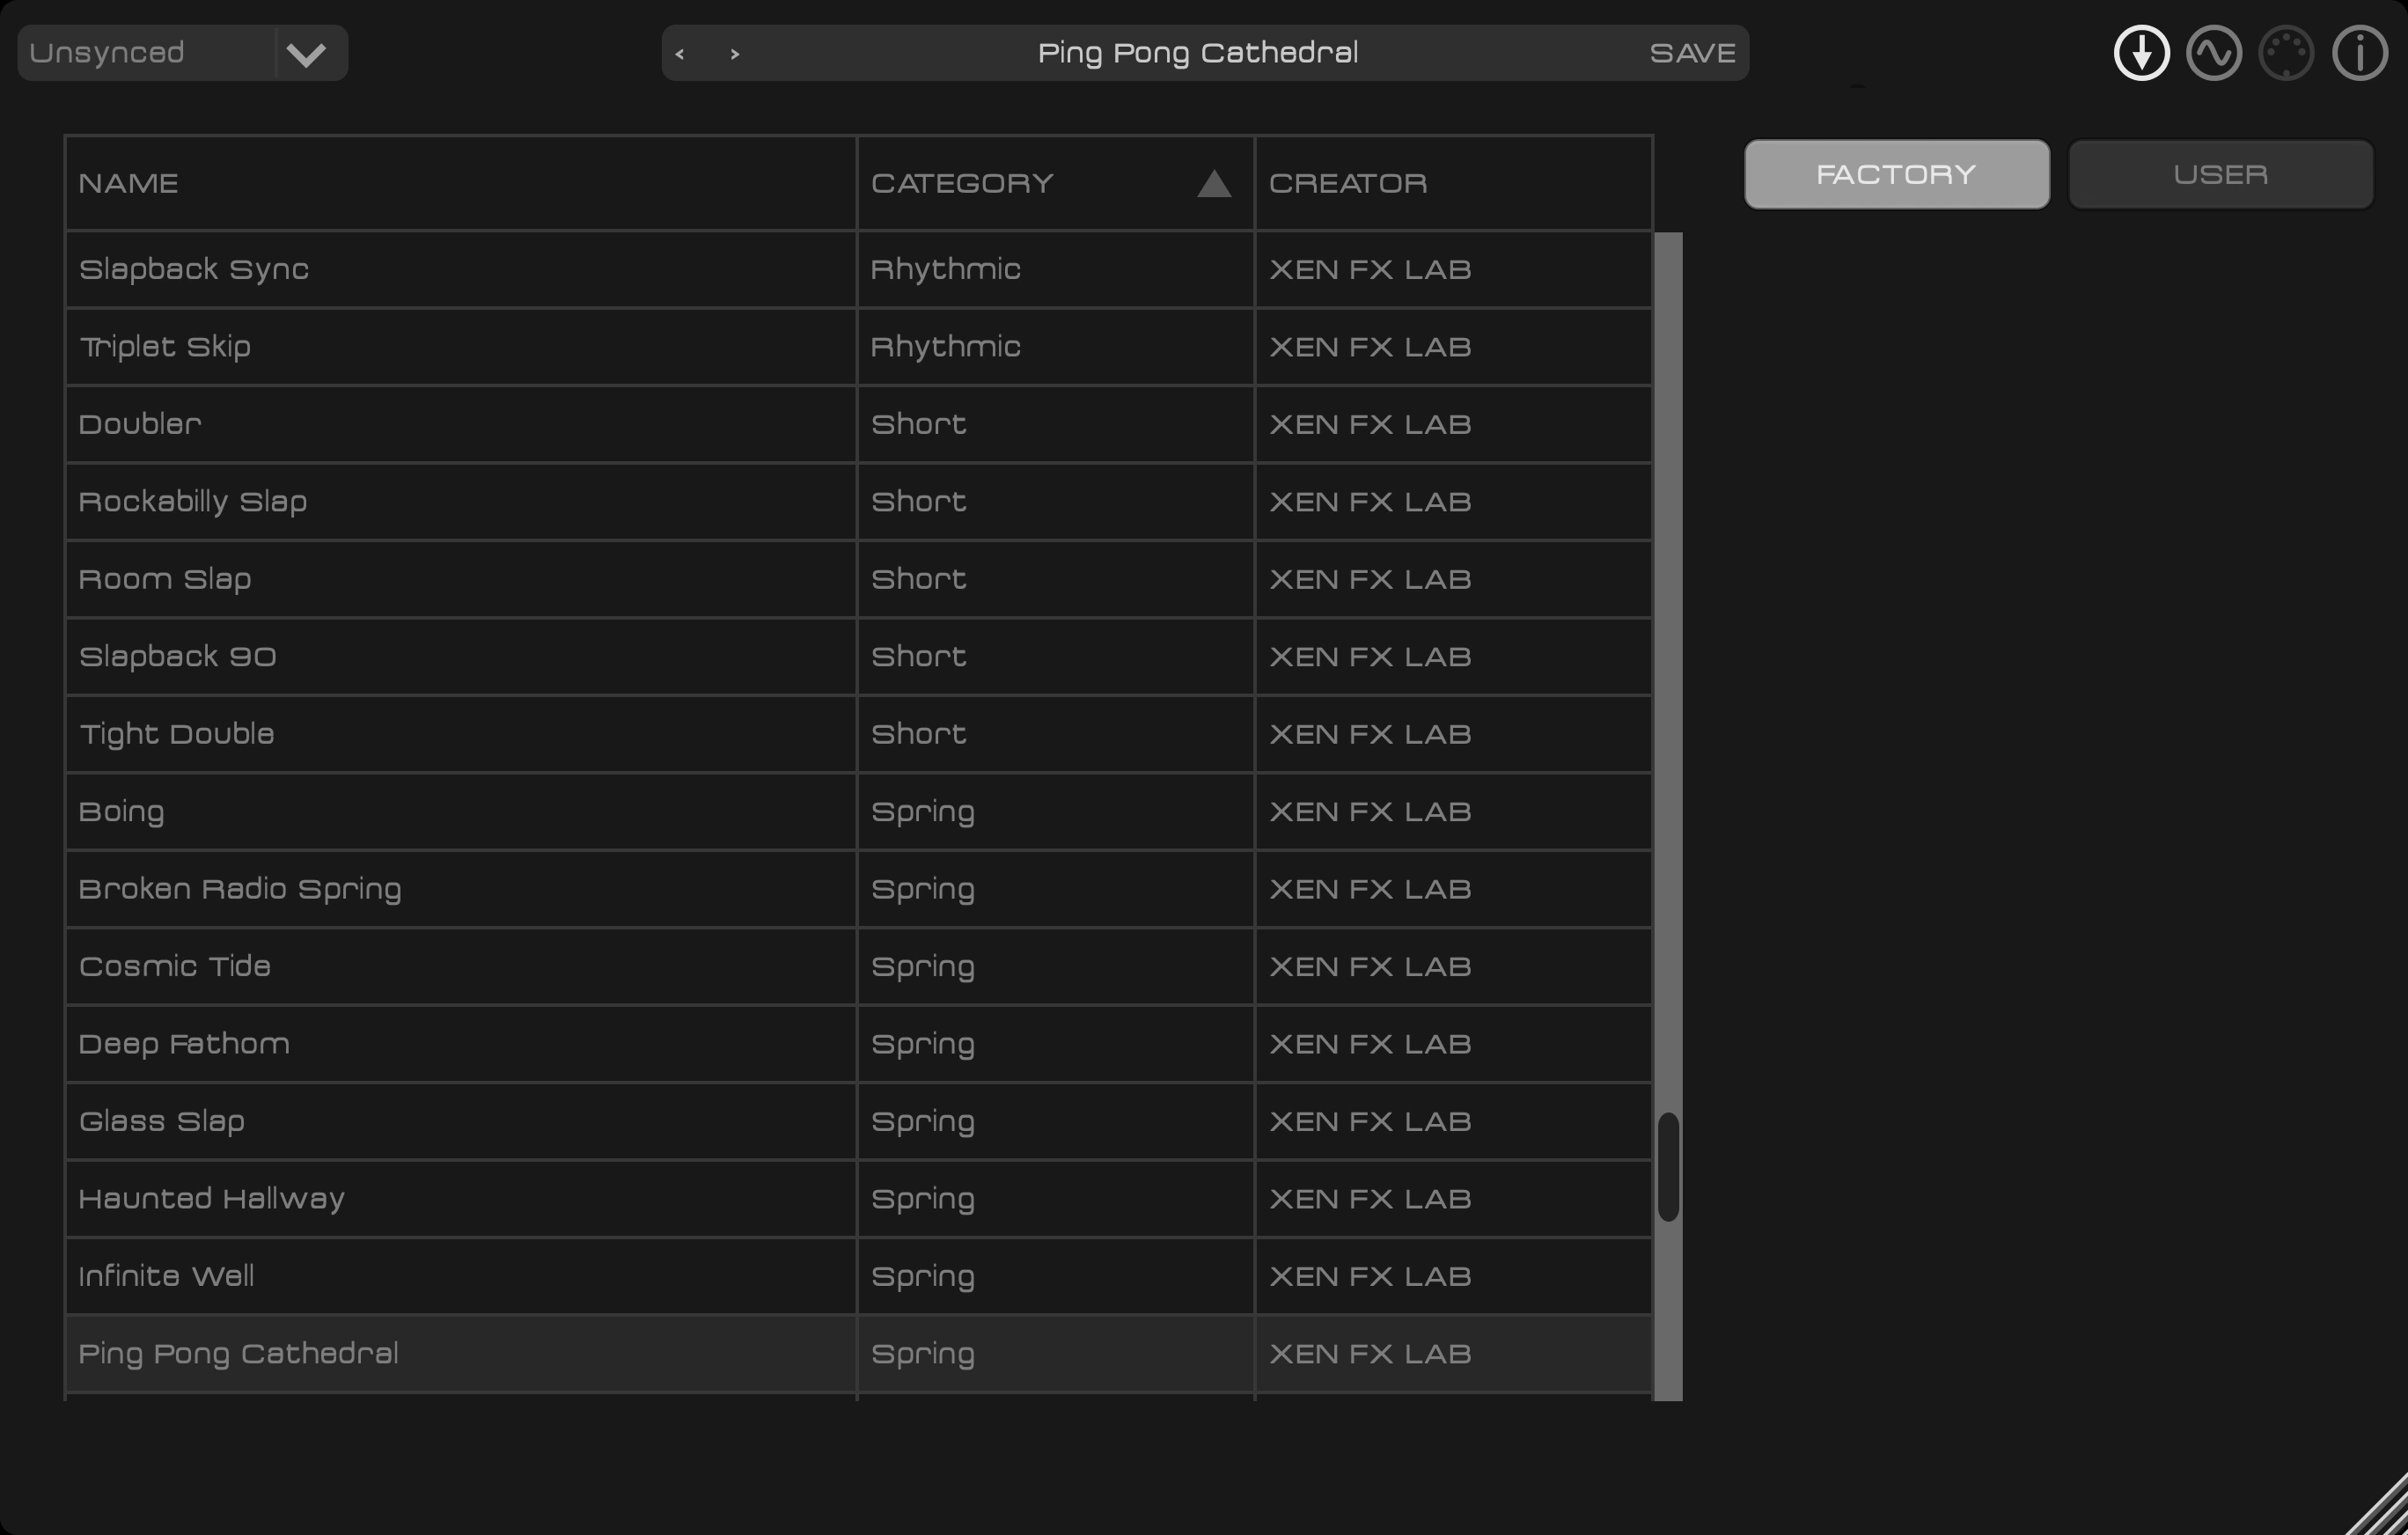The width and height of the screenshot is (2408, 1535).
Task: Go to previous preset arrow
Action: point(680,54)
